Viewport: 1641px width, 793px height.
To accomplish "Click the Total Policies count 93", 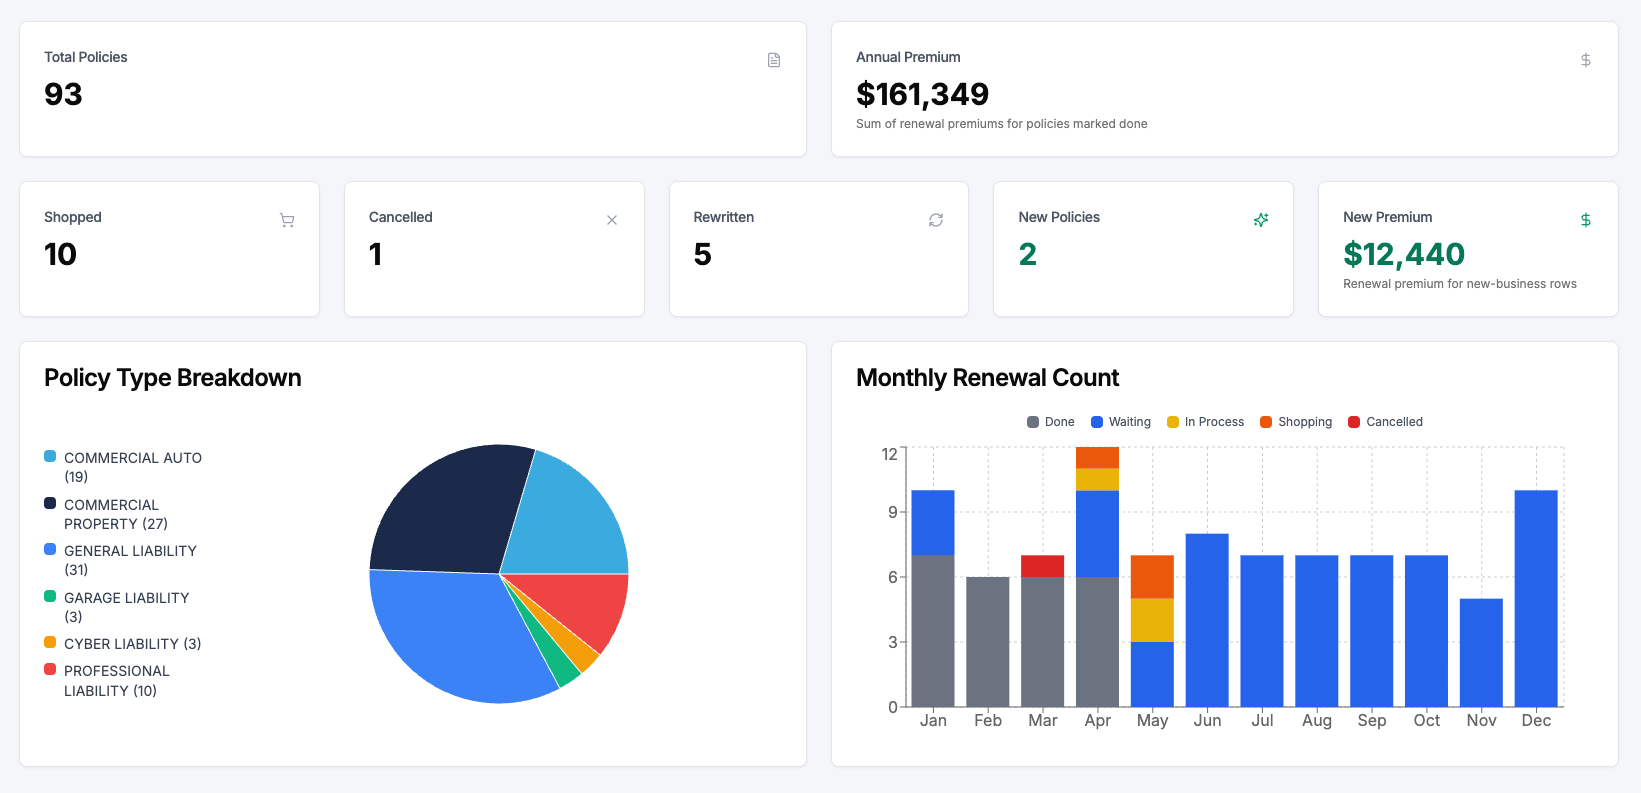I will pos(63,94).
